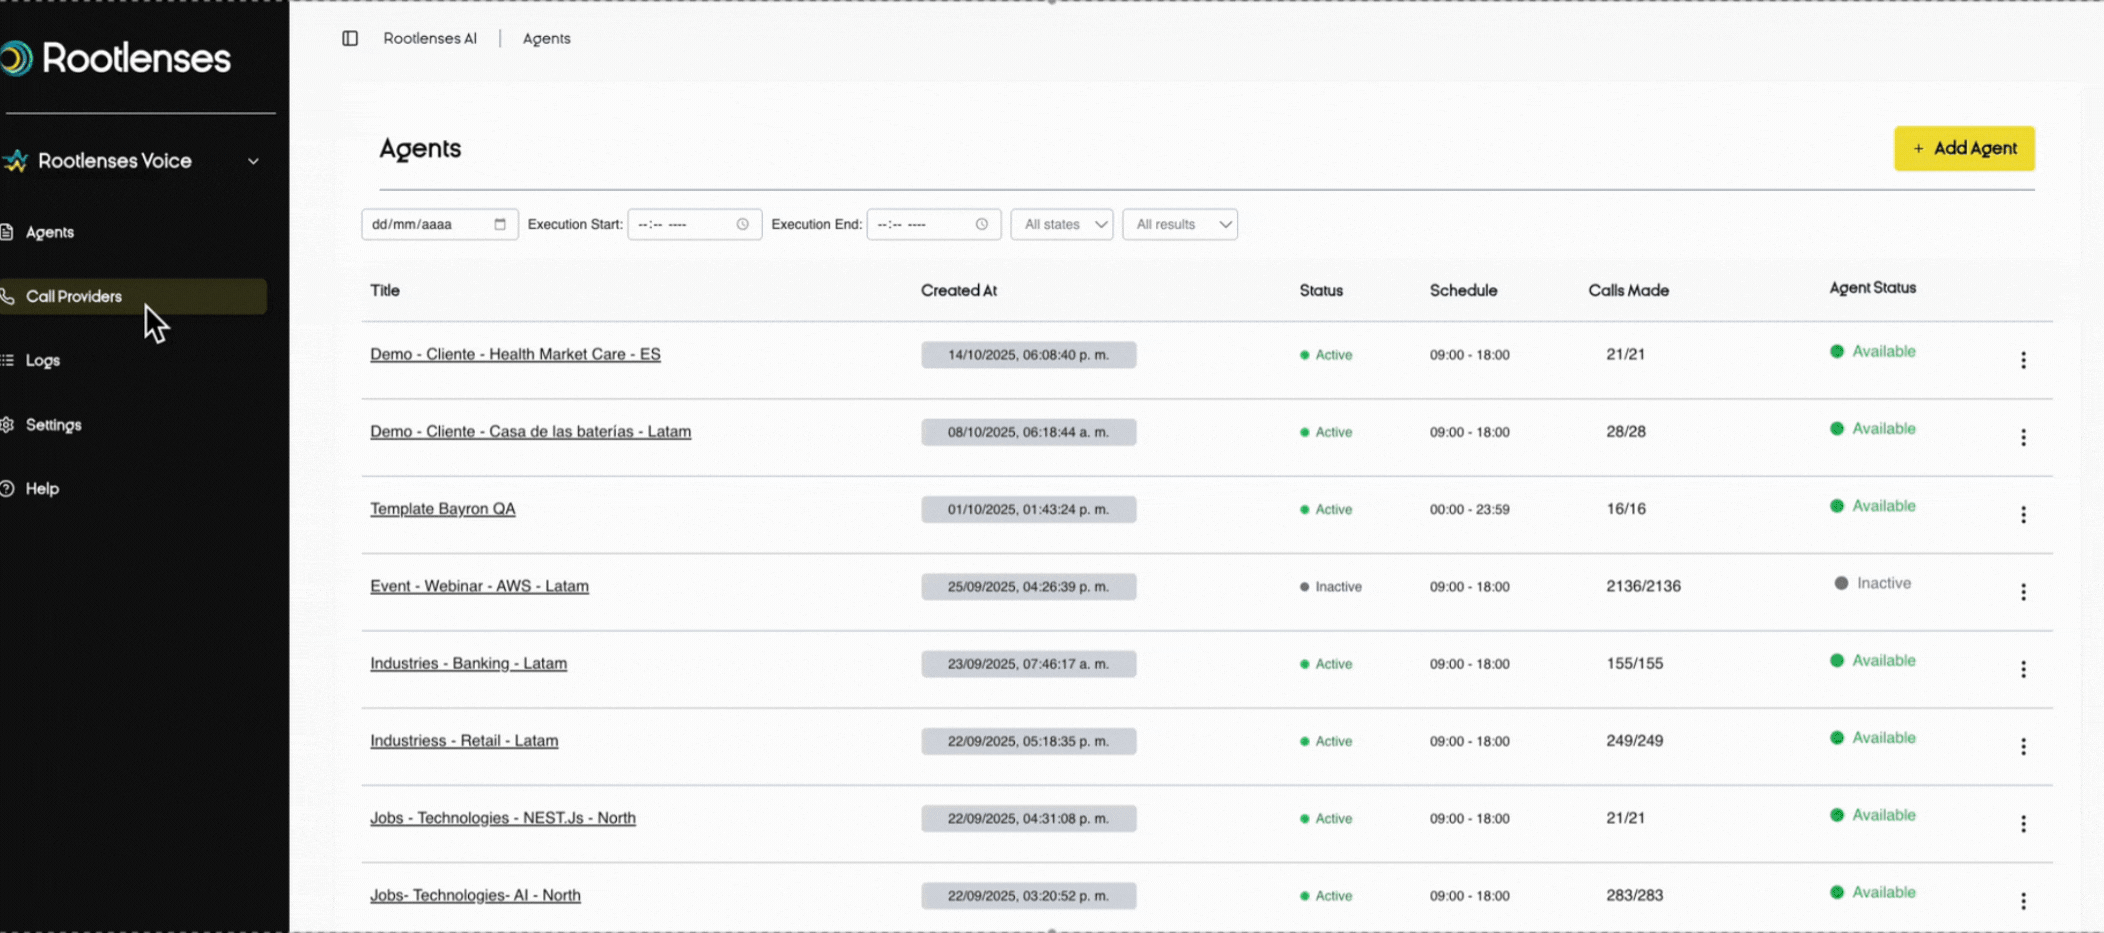Open Demo - Cliente - Casa de las baterías agent
The image size is (2104, 933).
(x=530, y=432)
